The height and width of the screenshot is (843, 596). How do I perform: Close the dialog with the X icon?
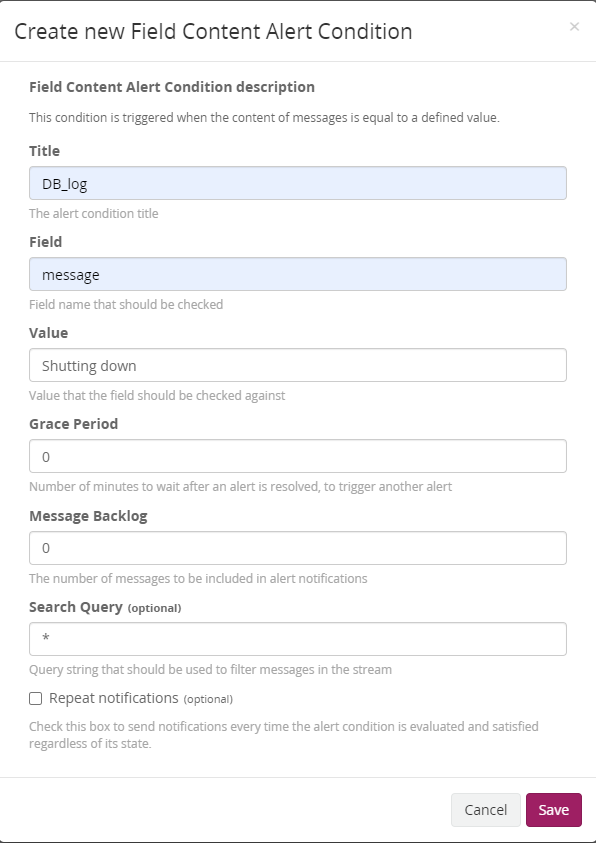click(574, 26)
